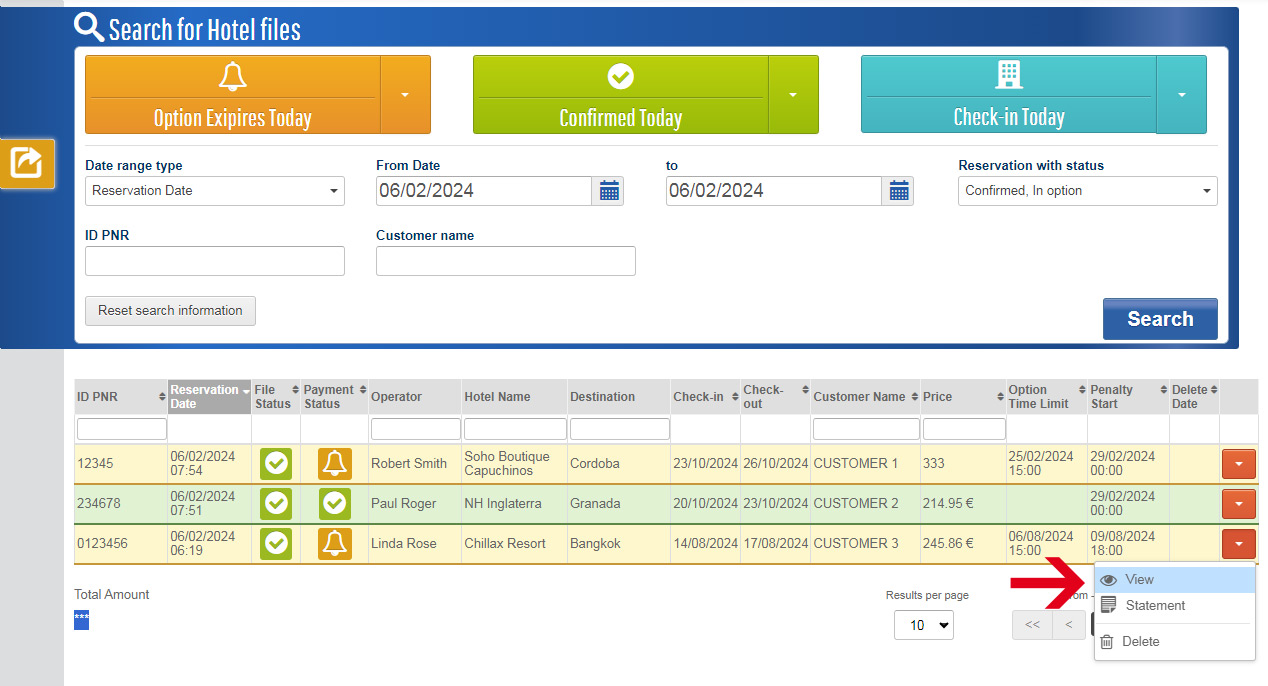
Task: Select View from the context menu
Action: 1139,579
